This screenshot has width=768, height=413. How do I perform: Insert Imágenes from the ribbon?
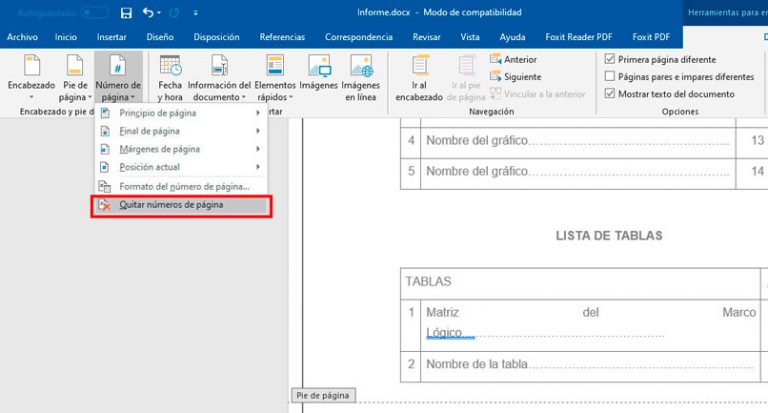pyautogui.click(x=319, y=66)
